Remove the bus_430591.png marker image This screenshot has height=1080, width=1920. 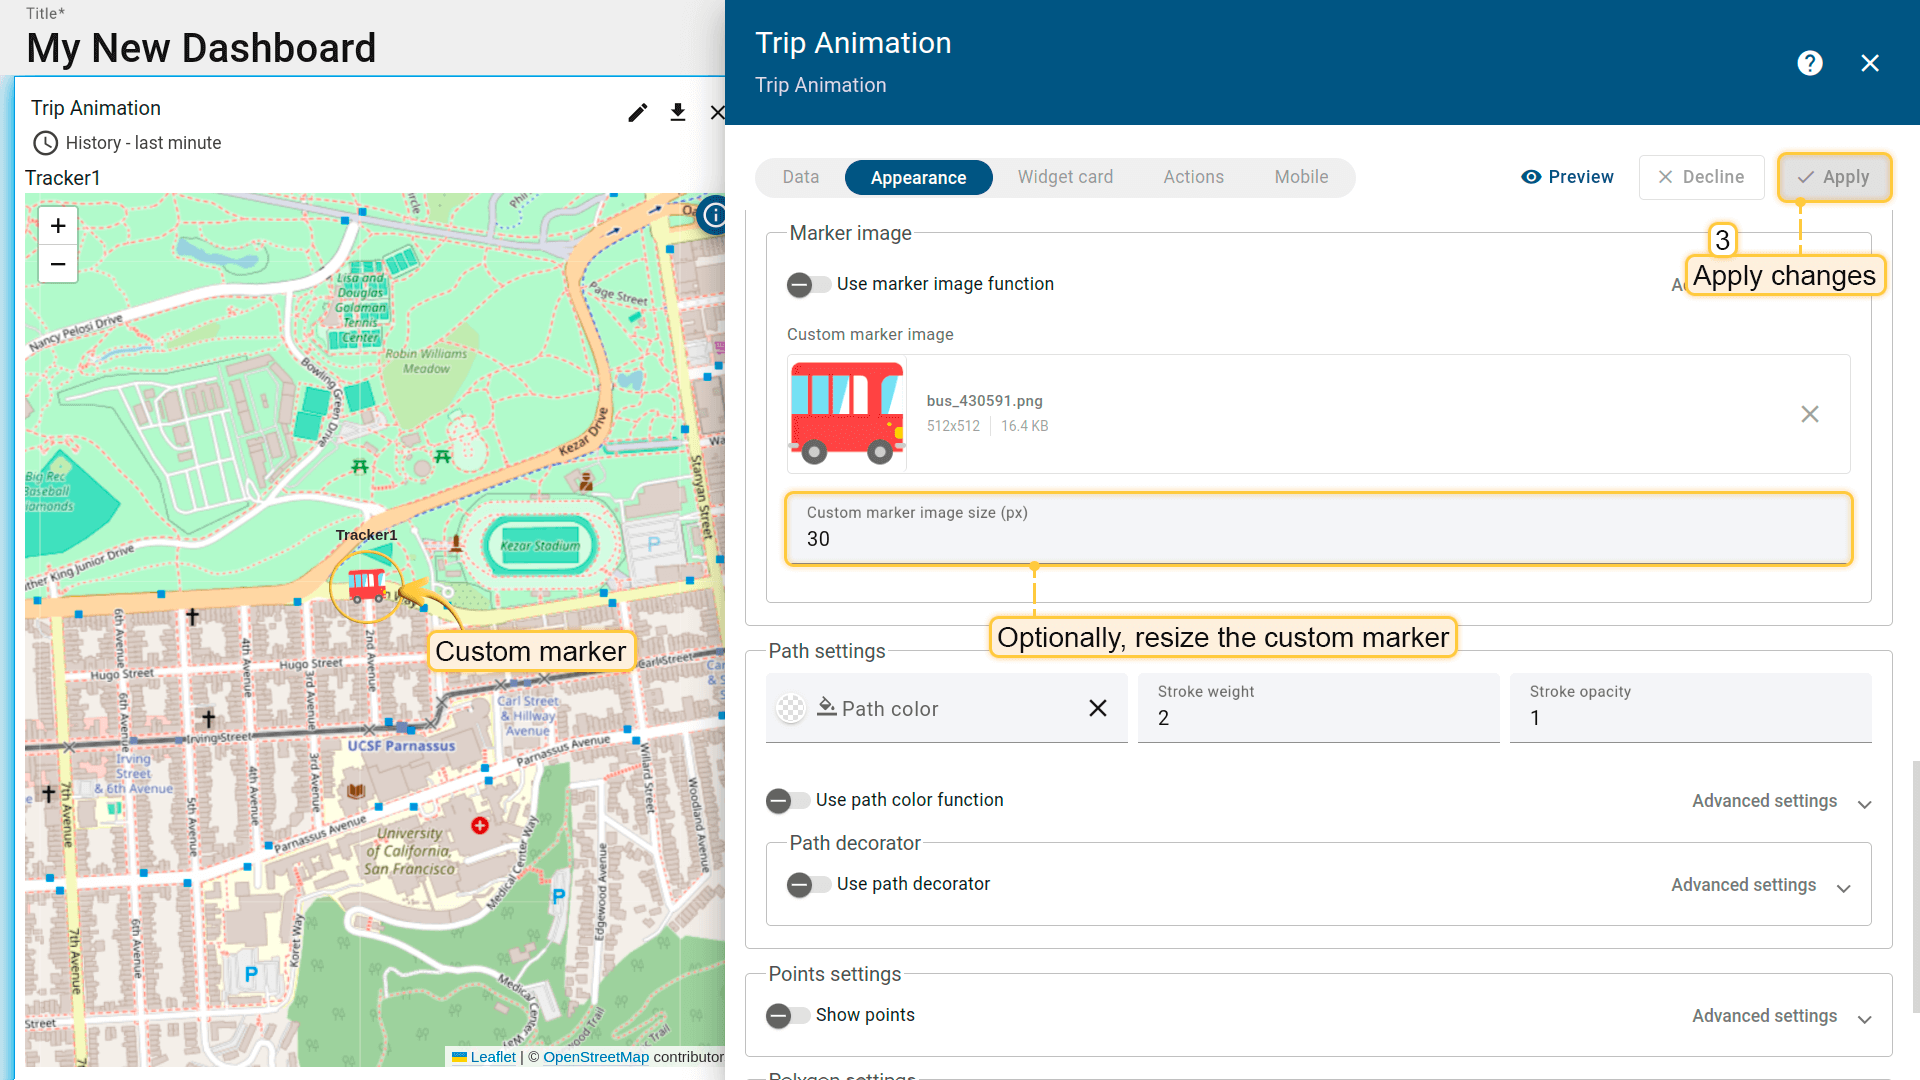pos(1809,414)
